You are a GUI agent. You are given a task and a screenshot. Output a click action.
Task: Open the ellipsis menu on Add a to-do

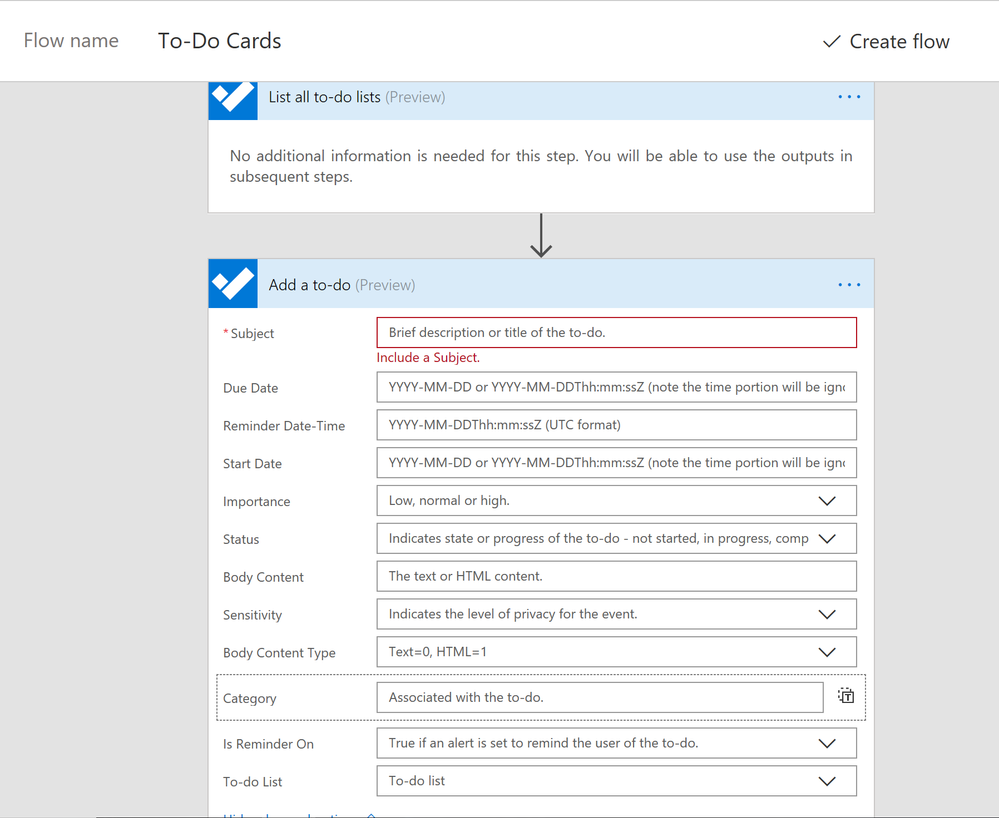pos(849,285)
